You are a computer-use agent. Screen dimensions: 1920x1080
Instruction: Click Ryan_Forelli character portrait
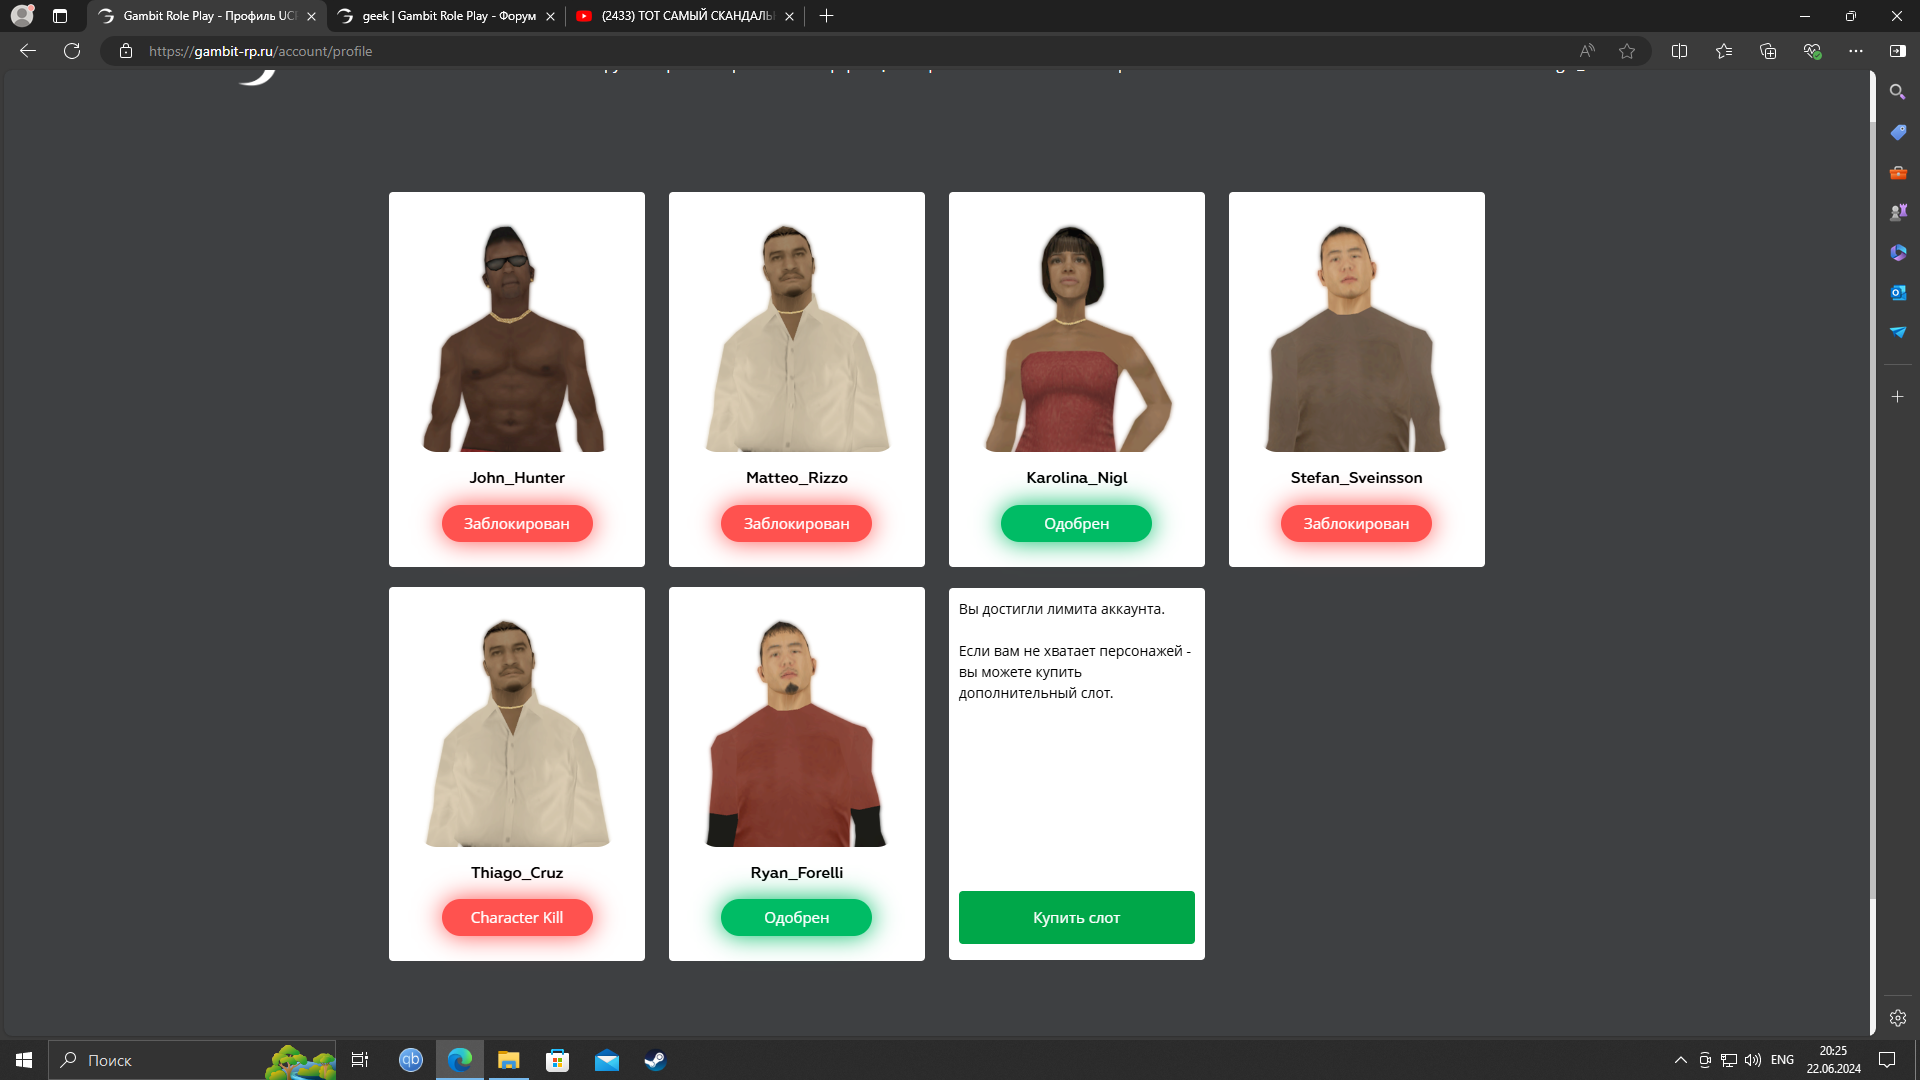pos(796,733)
